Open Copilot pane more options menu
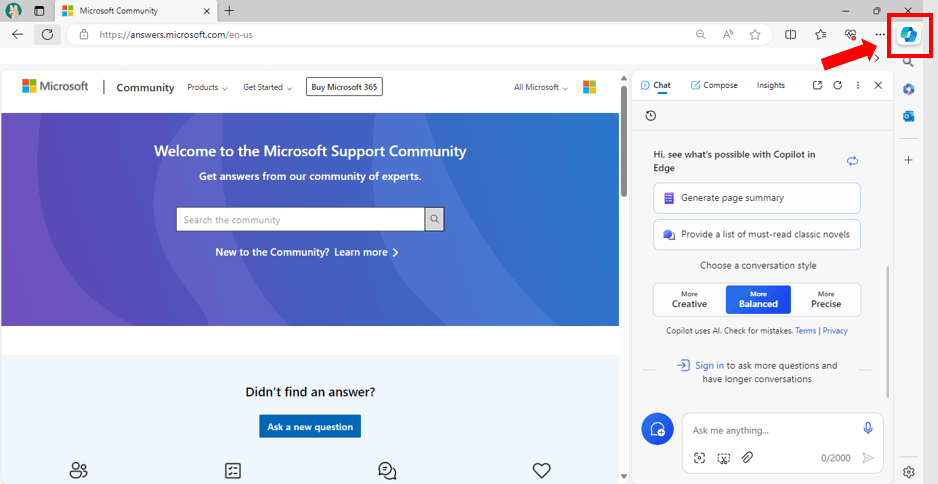This screenshot has width=938, height=484. (858, 86)
